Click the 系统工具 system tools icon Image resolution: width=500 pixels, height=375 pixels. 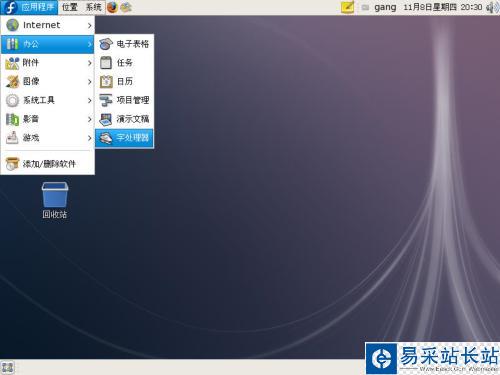pos(12,100)
